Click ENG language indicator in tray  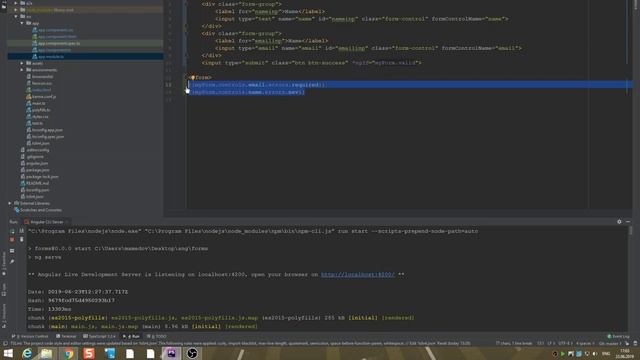pos(606,354)
